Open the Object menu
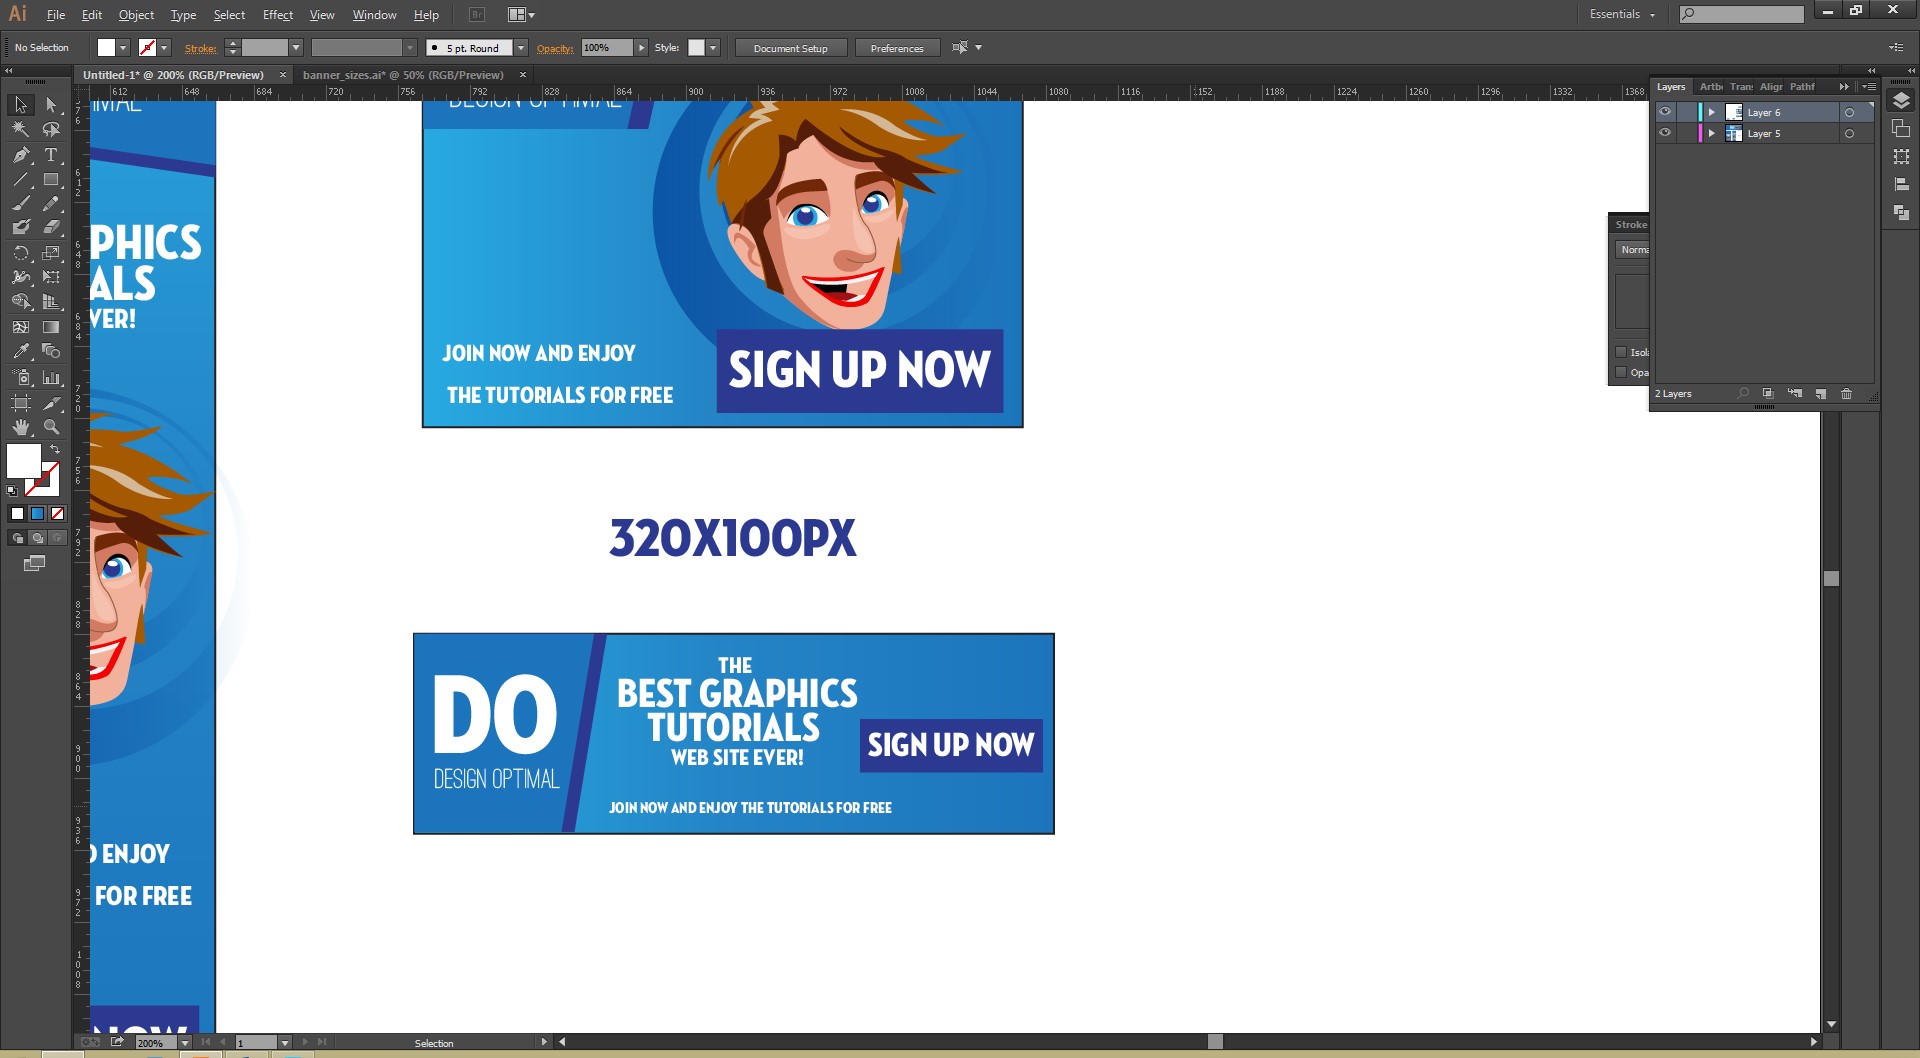This screenshot has height=1058, width=1920. pos(136,15)
